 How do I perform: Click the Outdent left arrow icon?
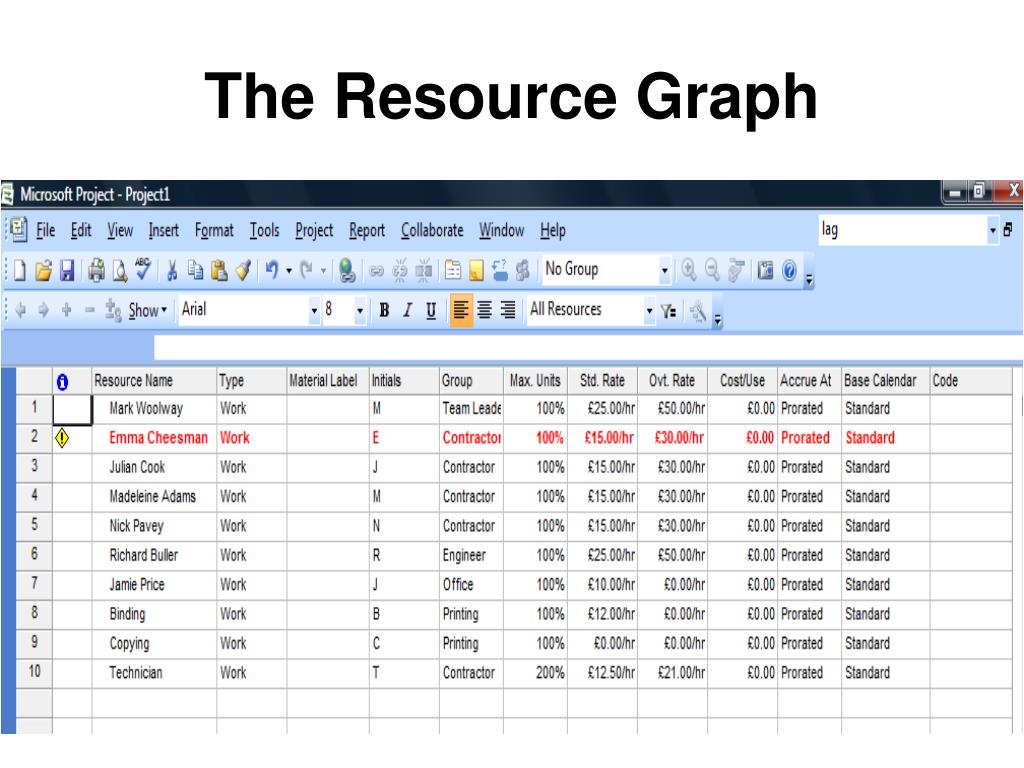20,310
